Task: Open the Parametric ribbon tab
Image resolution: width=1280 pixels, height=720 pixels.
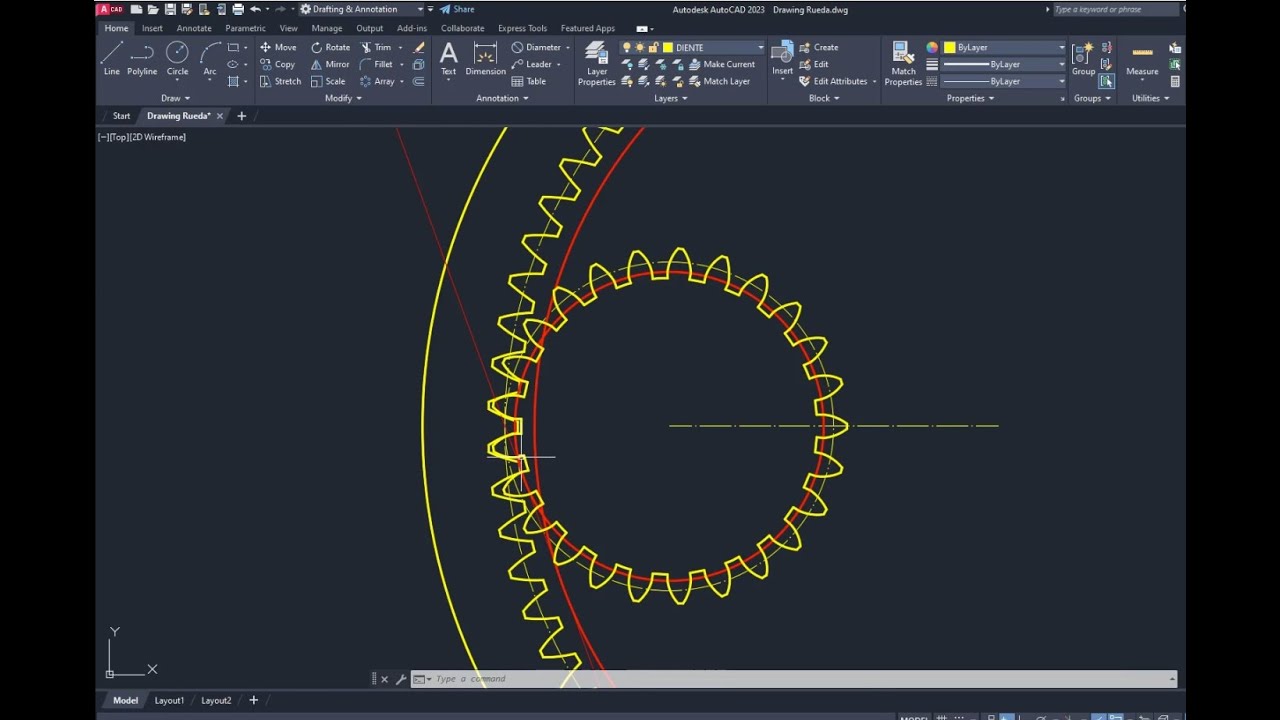Action: click(x=245, y=28)
